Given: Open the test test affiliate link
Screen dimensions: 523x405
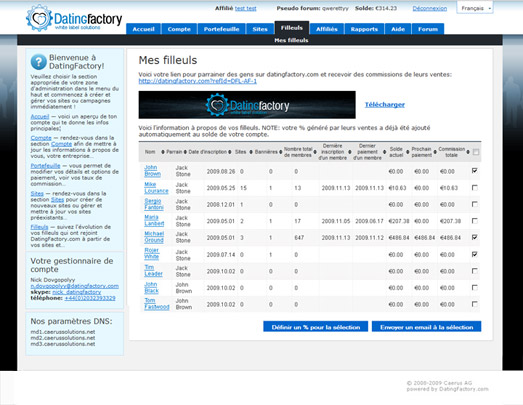Looking at the screenshot, I should [245, 8].
